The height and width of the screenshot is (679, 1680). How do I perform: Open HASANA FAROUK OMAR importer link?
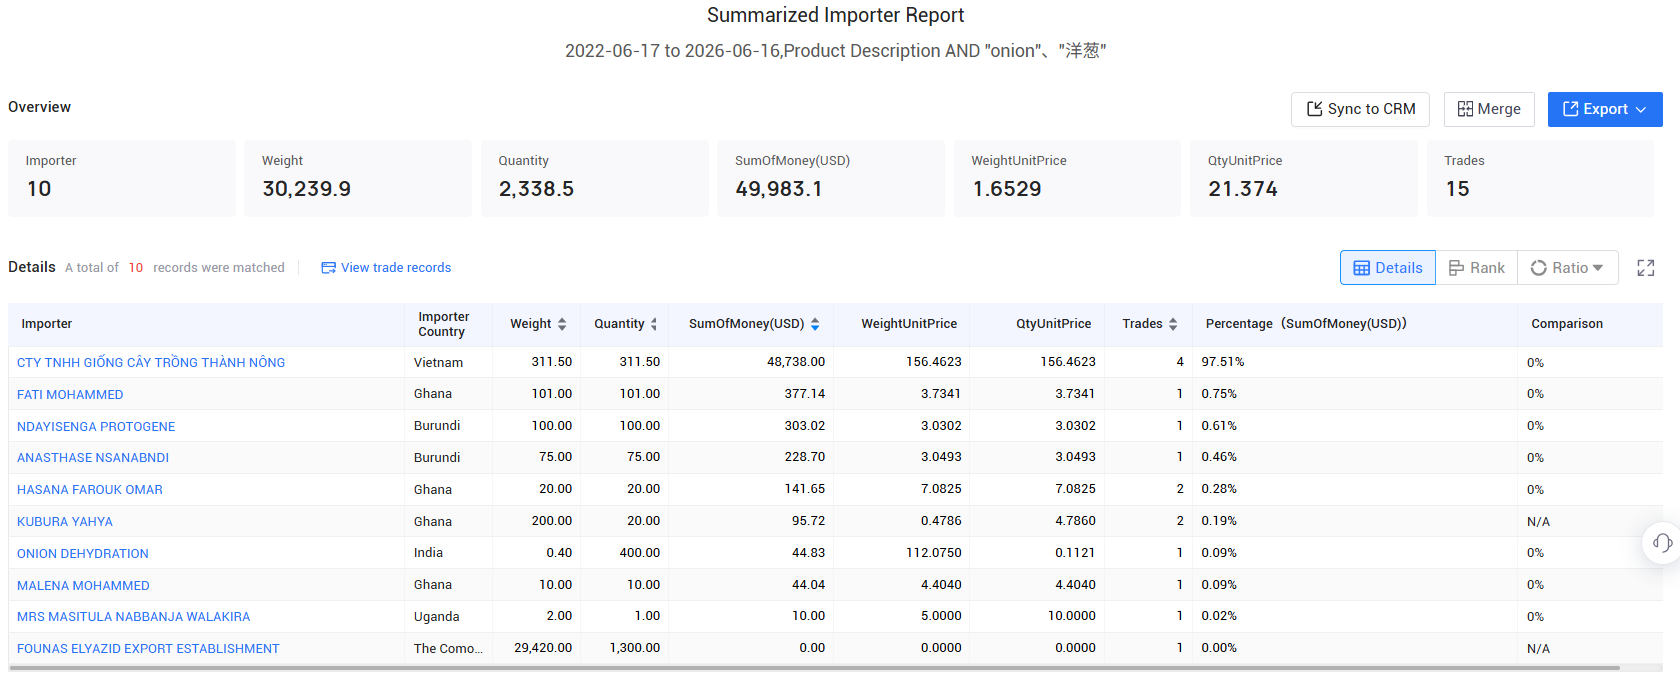pos(90,489)
